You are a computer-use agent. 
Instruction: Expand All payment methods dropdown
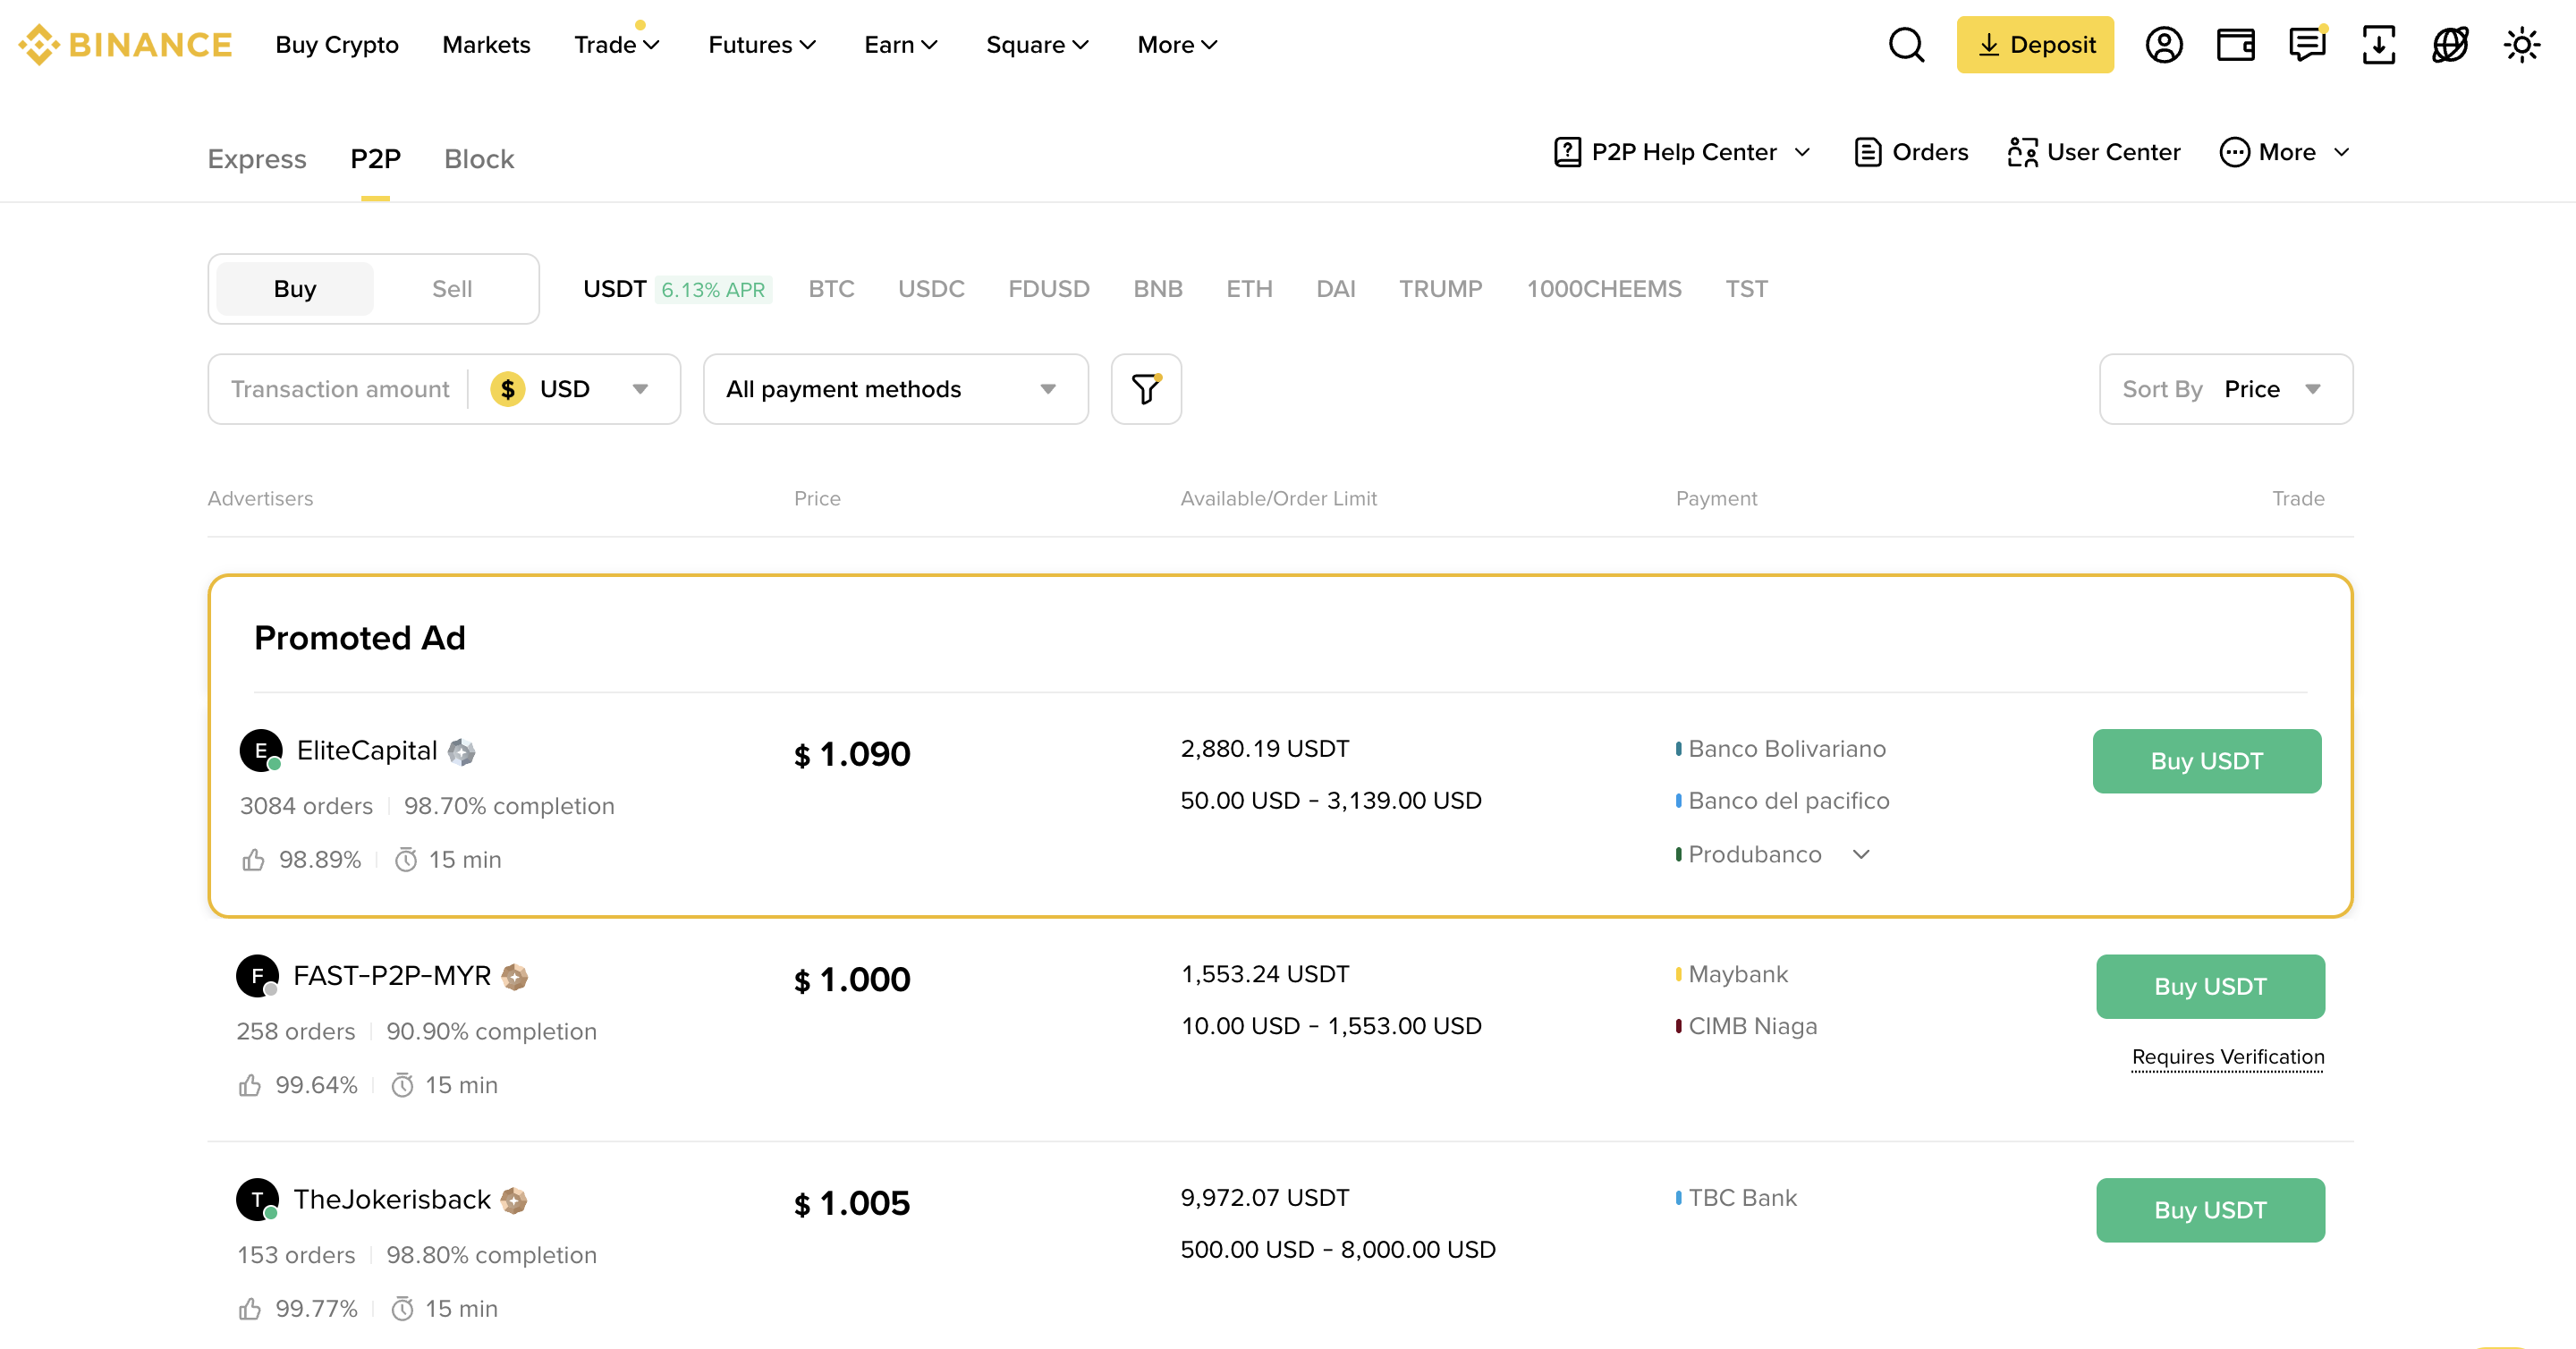pos(894,389)
